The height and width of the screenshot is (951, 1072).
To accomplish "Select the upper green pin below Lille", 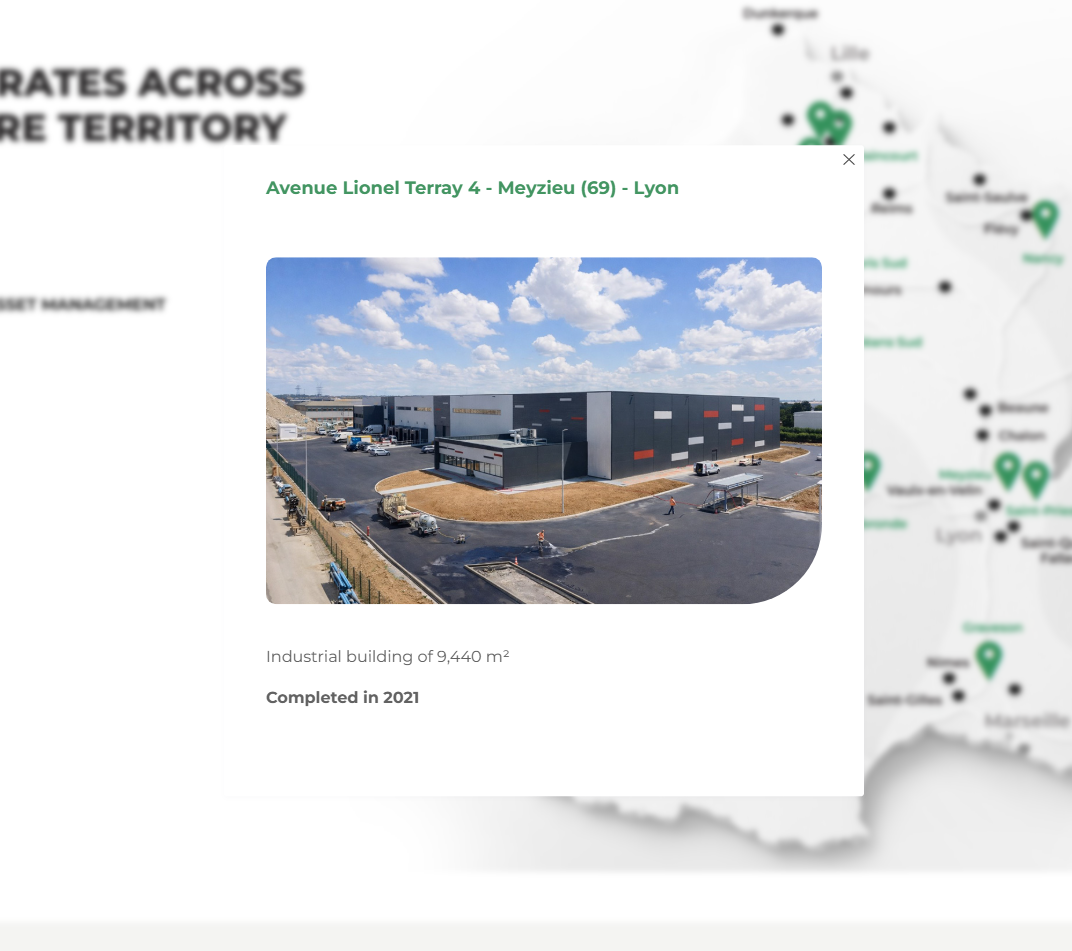I will click(x=820, y=117).
